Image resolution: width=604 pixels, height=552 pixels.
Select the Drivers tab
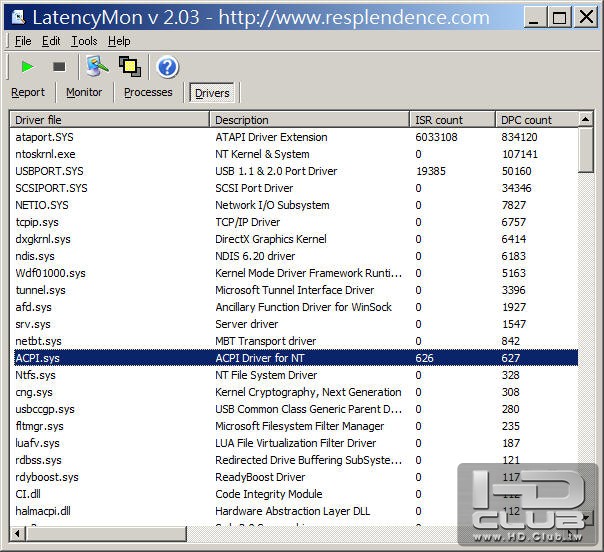tap(212, 93)
